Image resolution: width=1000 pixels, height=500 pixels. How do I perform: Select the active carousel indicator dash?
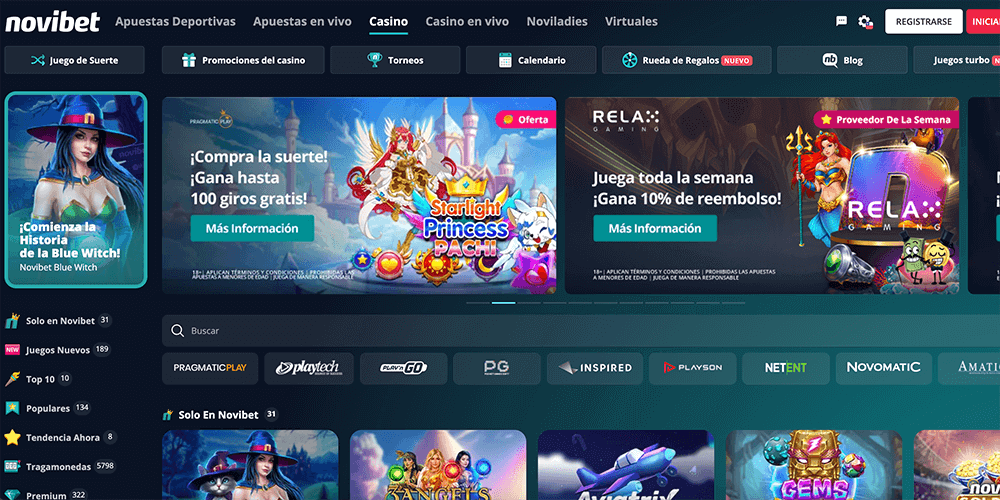point(503,302)
